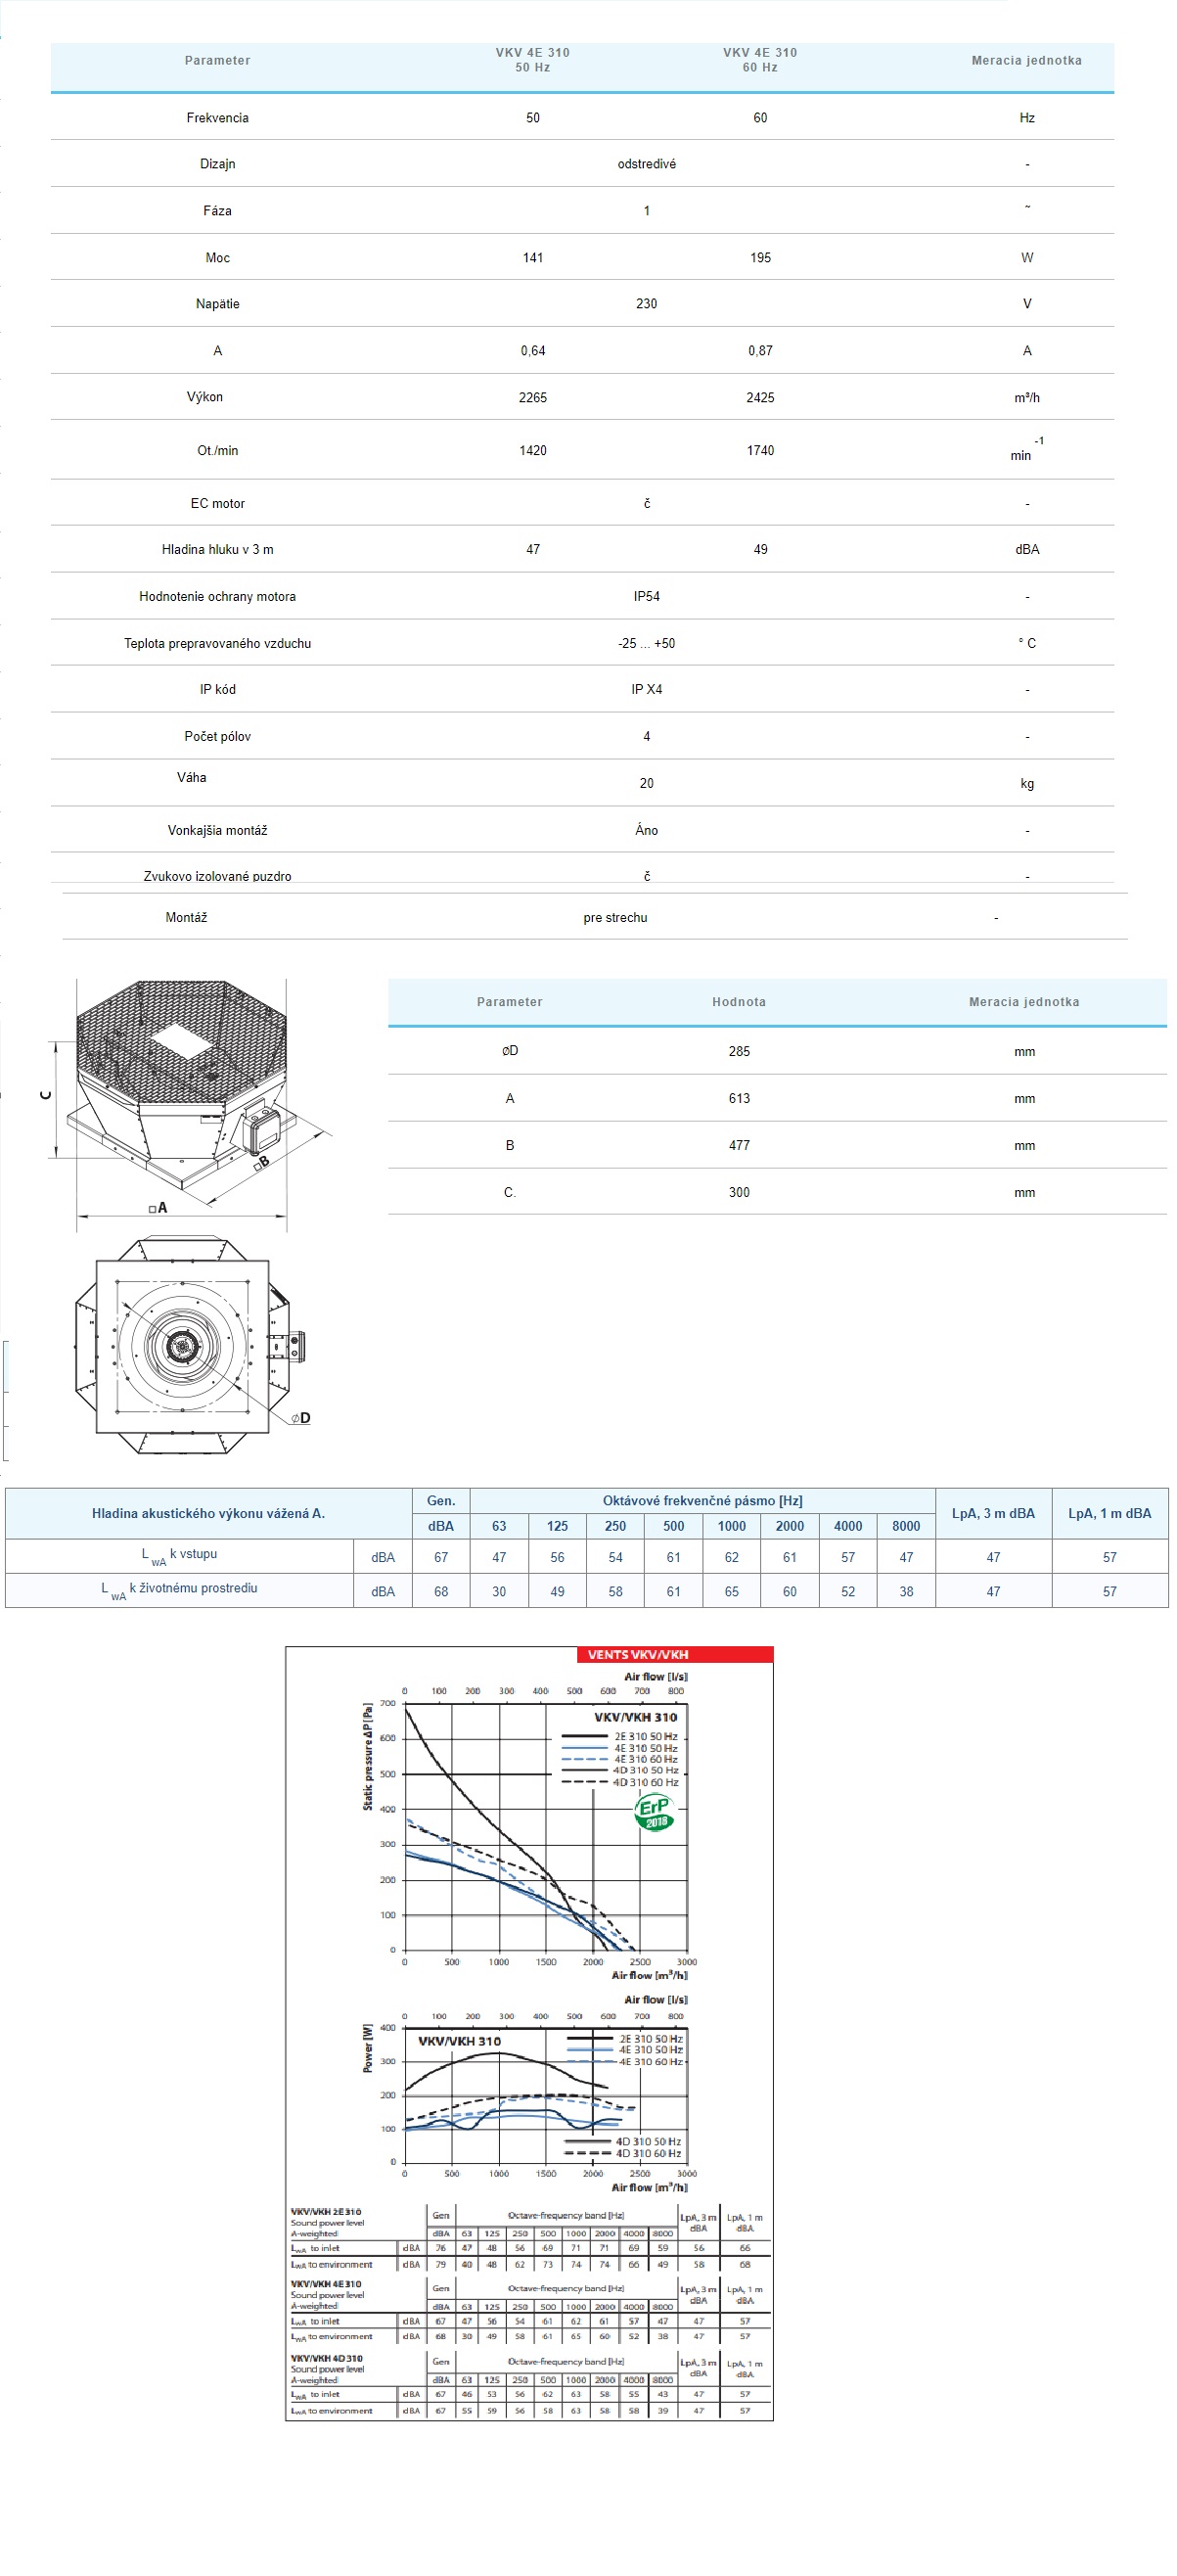Click the Hodnota column header
Screen dimensions: 1177x2576
[x=739, y=1002]
